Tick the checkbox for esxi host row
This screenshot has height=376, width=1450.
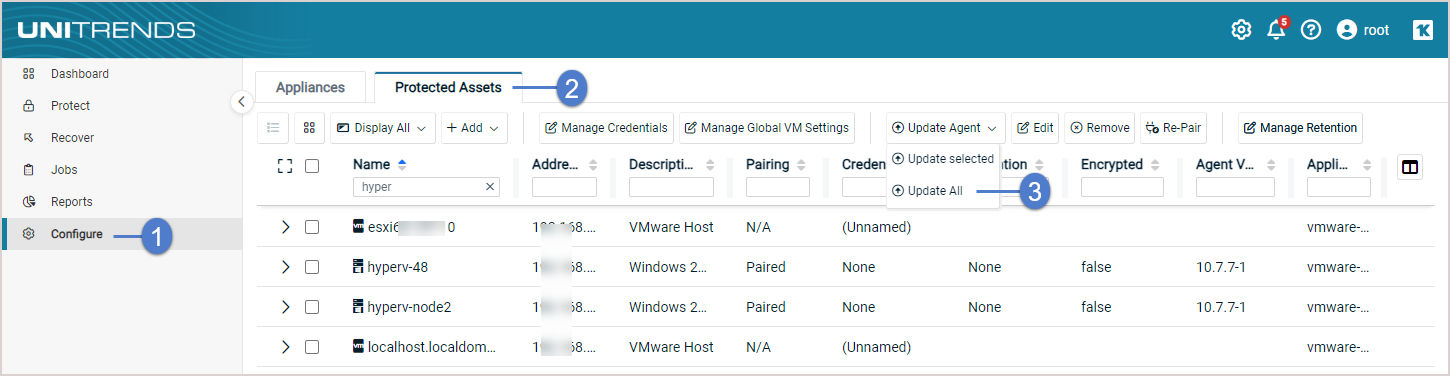coord(312,227)
